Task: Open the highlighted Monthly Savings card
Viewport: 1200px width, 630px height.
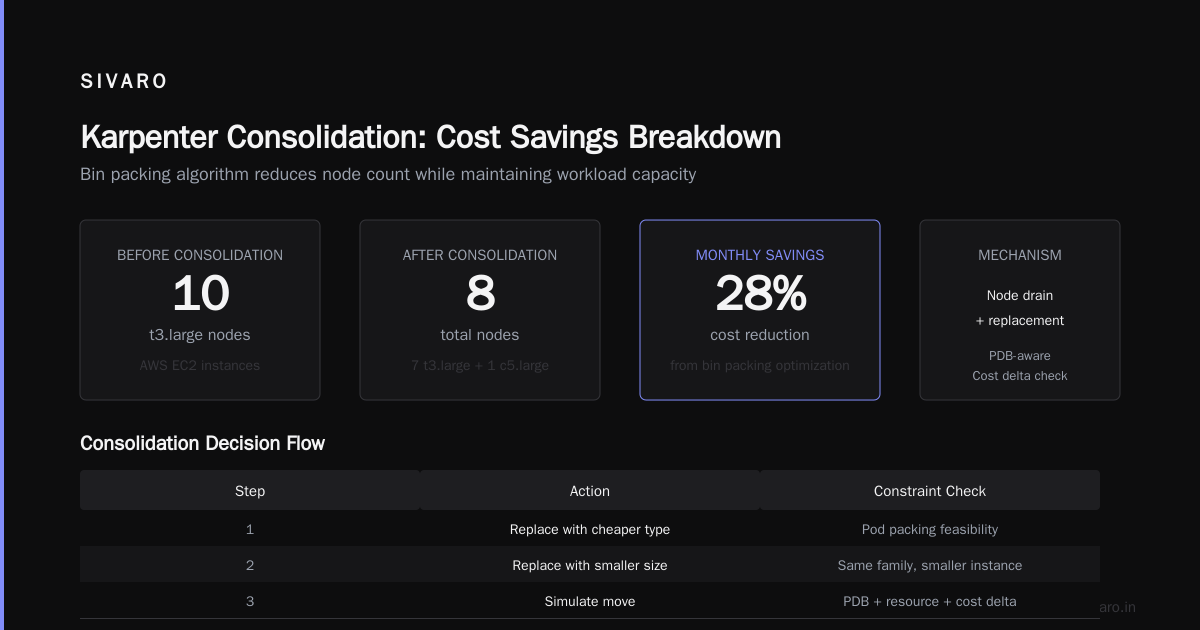Action: click(x=760, y=310)
